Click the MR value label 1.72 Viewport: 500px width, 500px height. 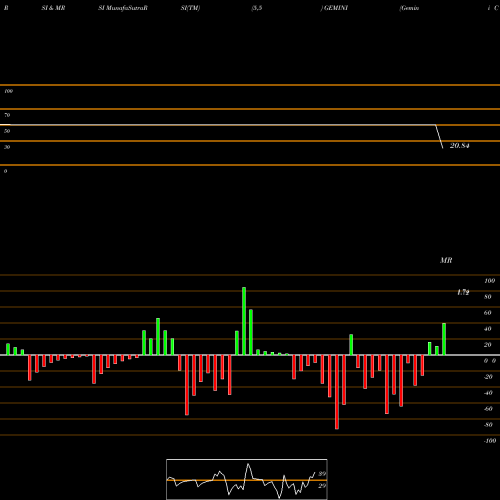tap(463, 292)
